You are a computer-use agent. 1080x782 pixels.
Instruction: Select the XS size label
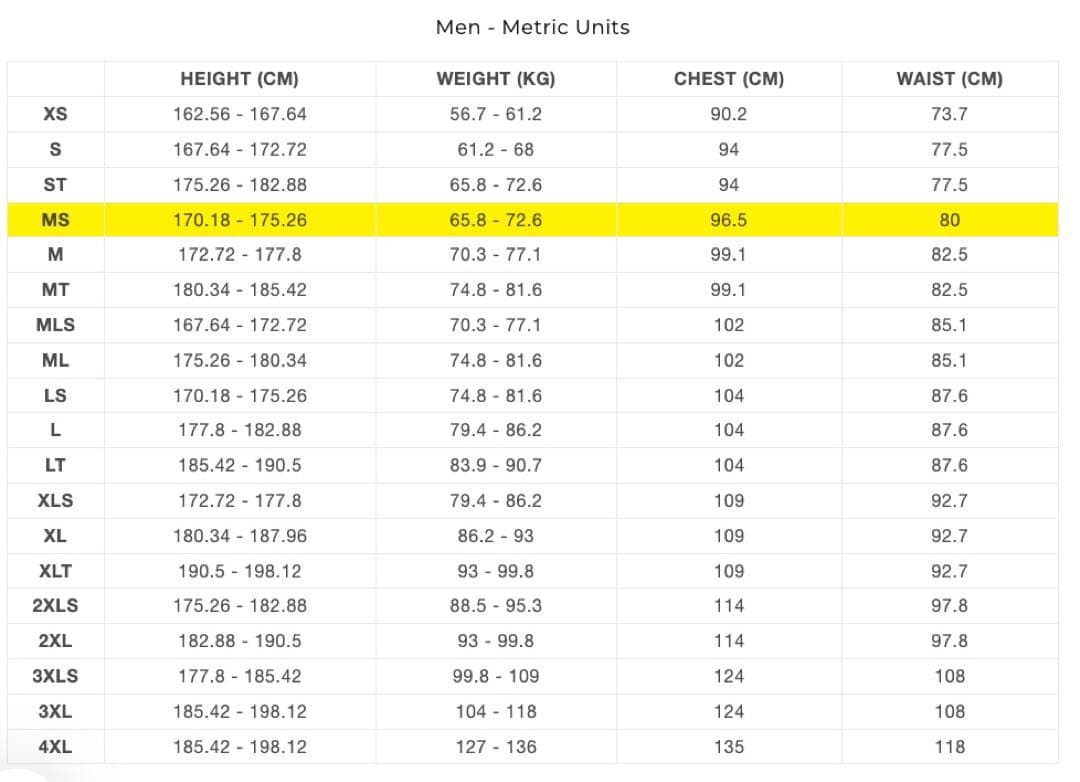coord(55,114)
